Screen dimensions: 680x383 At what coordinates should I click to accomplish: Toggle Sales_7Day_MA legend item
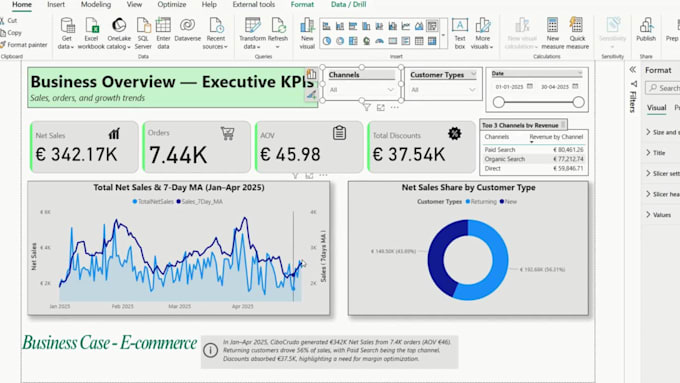pyautogui.click(x=199, y=202)
